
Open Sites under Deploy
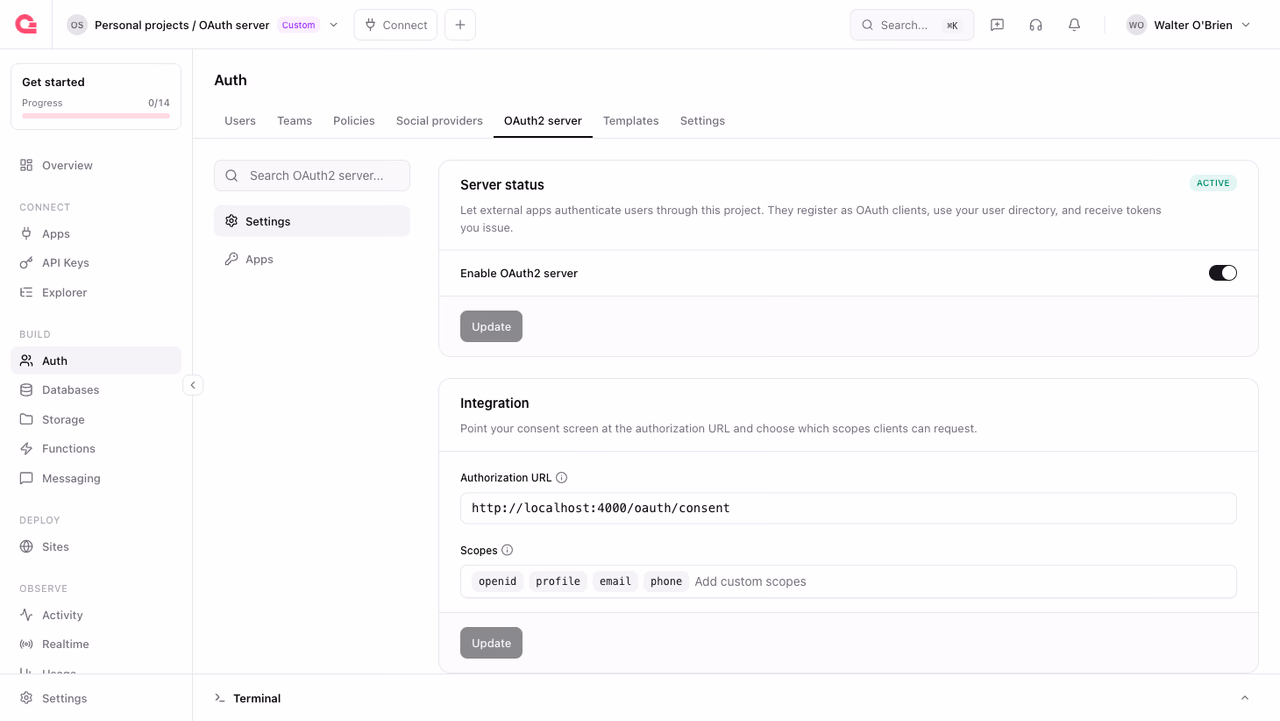coord(96,547)
